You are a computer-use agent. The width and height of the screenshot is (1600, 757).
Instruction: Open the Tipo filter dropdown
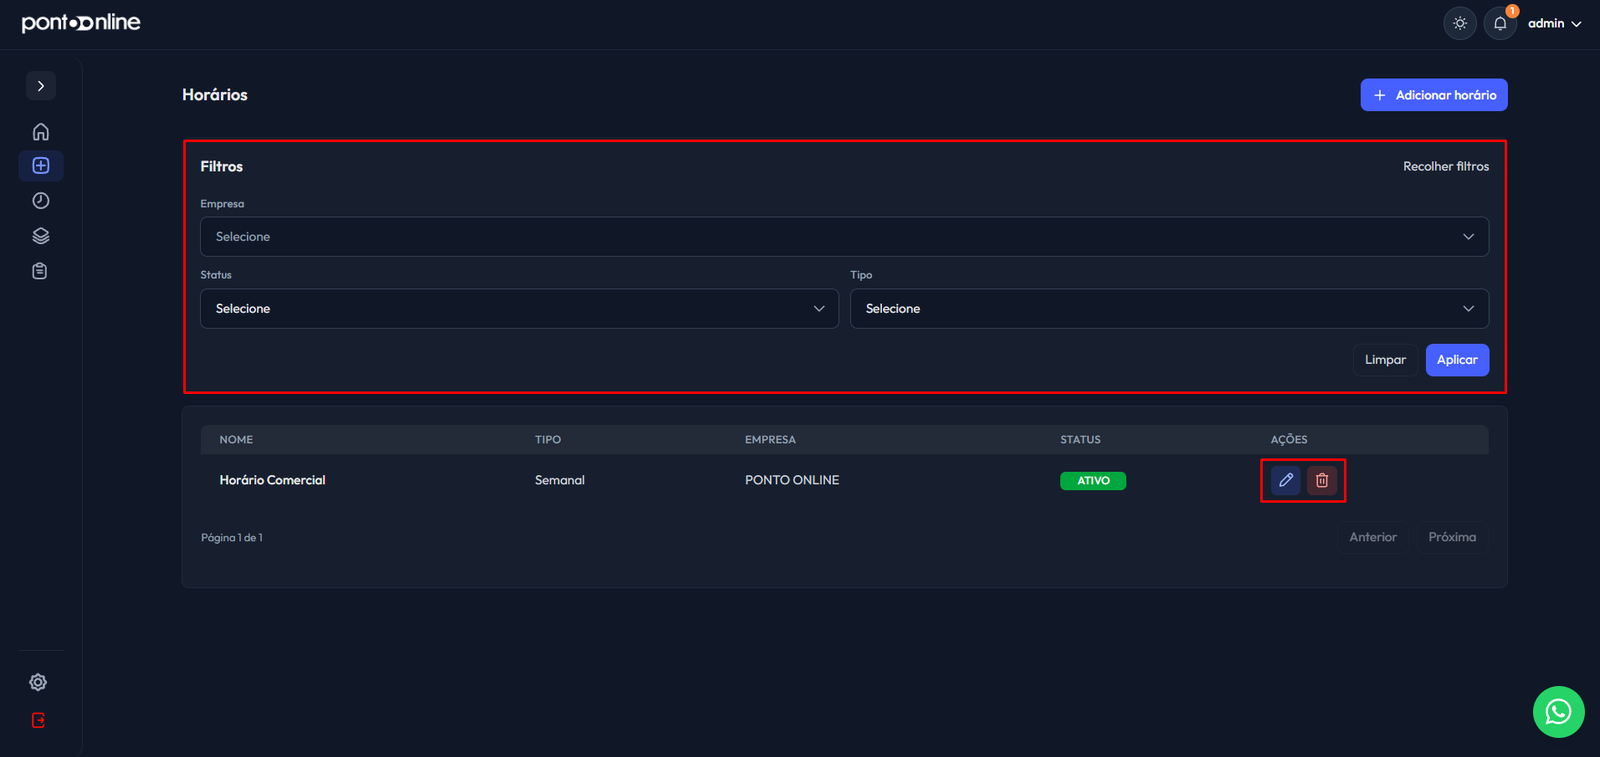[x=1169, y=309]
